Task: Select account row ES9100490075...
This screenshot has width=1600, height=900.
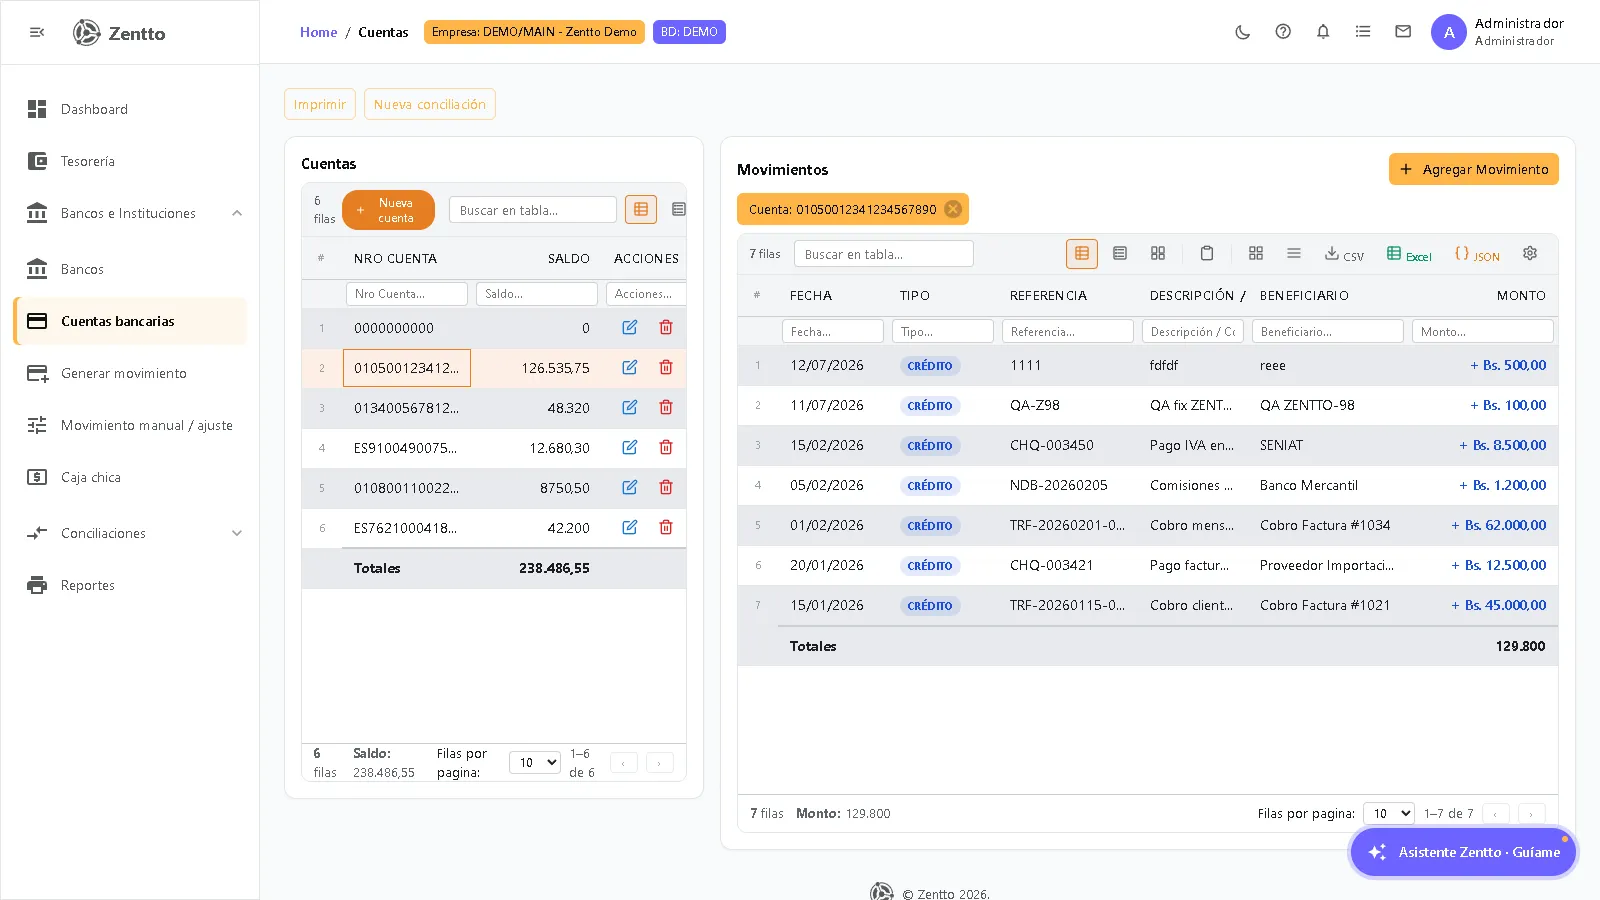Action: tap(494, 447)
